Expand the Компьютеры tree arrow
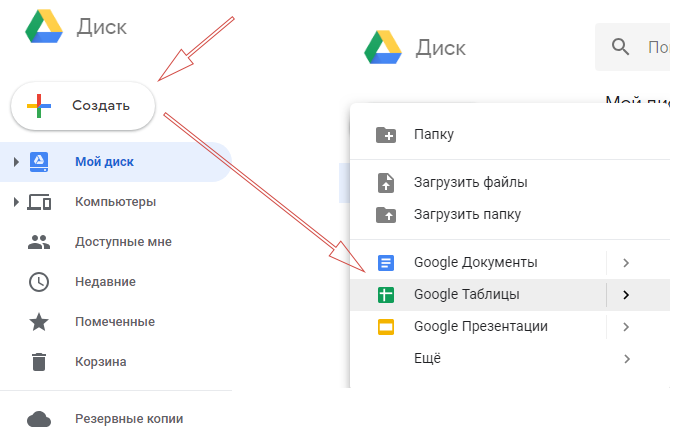 [16, 202]
